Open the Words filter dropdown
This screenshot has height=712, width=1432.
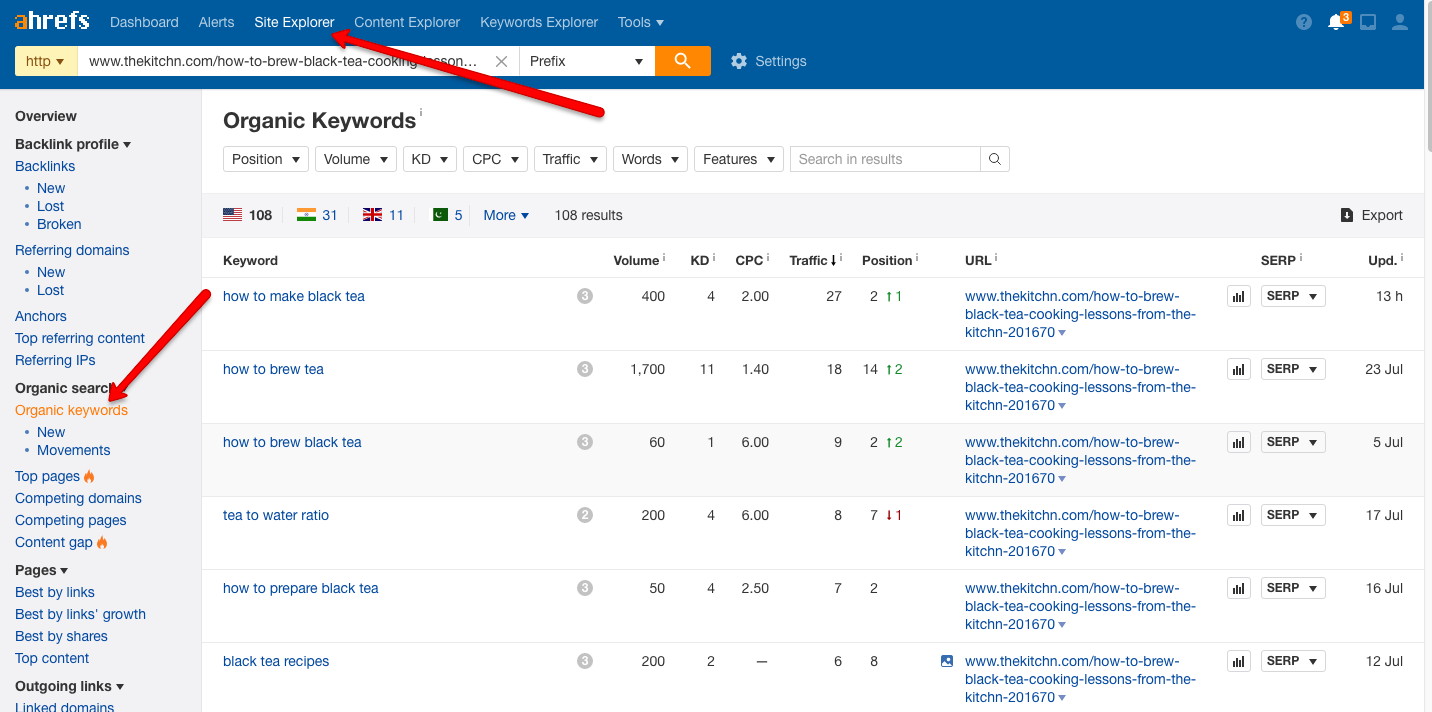[x=650, y=159]
